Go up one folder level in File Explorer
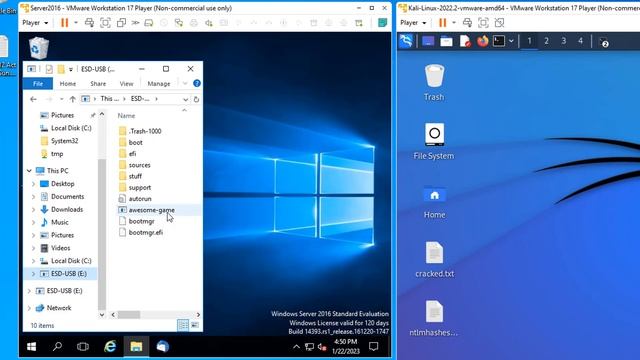The width and height of the screenshot is (640, 360). click(x=73, y=99)
